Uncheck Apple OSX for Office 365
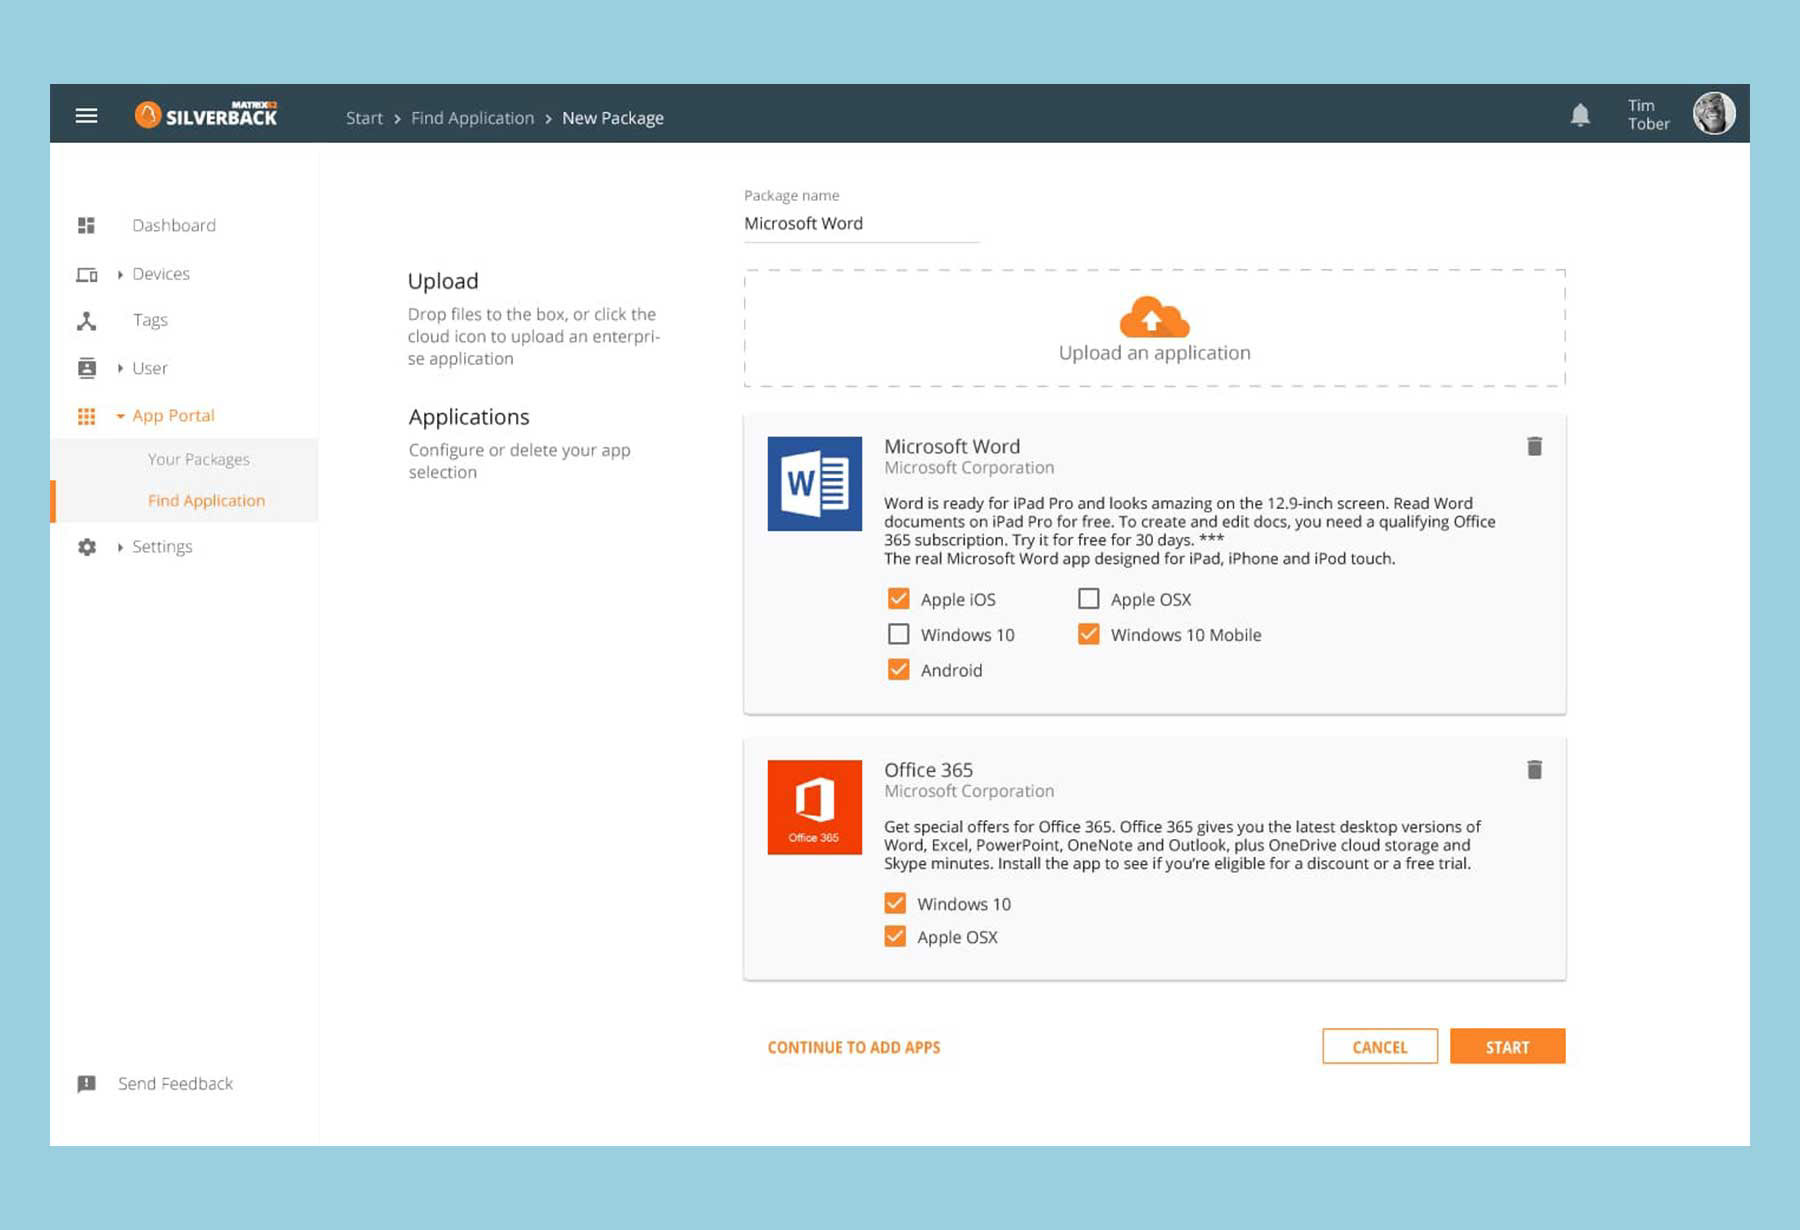 coord(895,936)
